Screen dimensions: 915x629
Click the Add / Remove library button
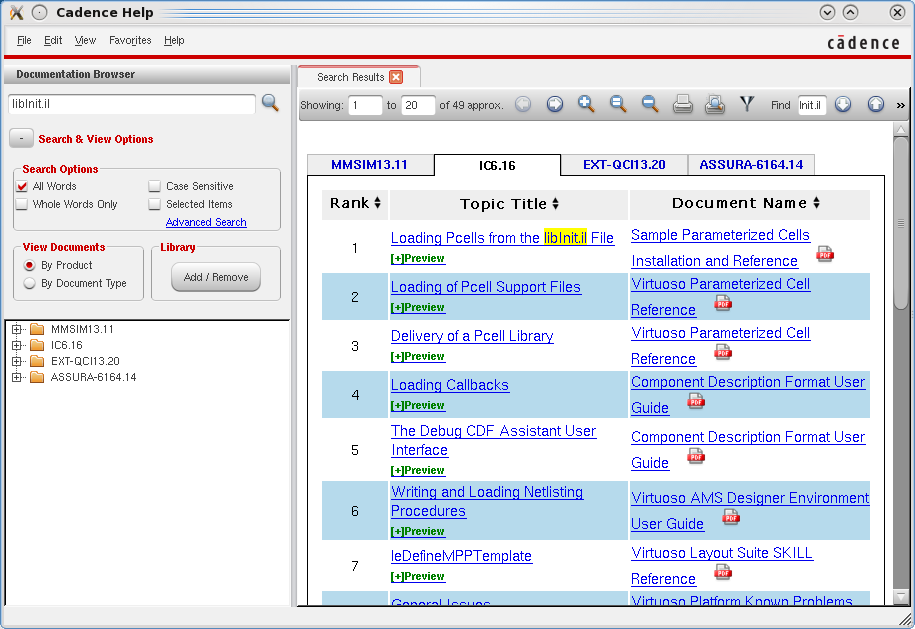click(x=216, y=277)
